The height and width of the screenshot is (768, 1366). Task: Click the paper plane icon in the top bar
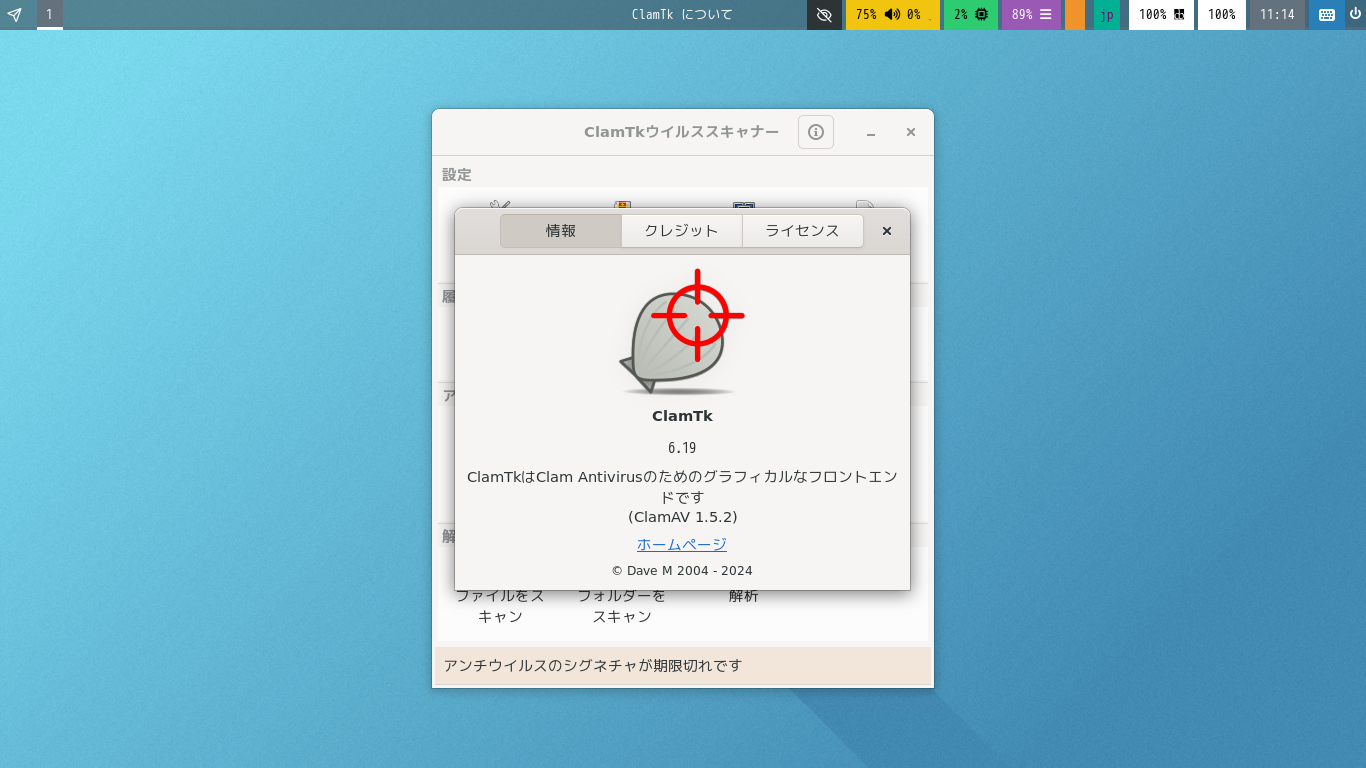[x=15, y=15]
